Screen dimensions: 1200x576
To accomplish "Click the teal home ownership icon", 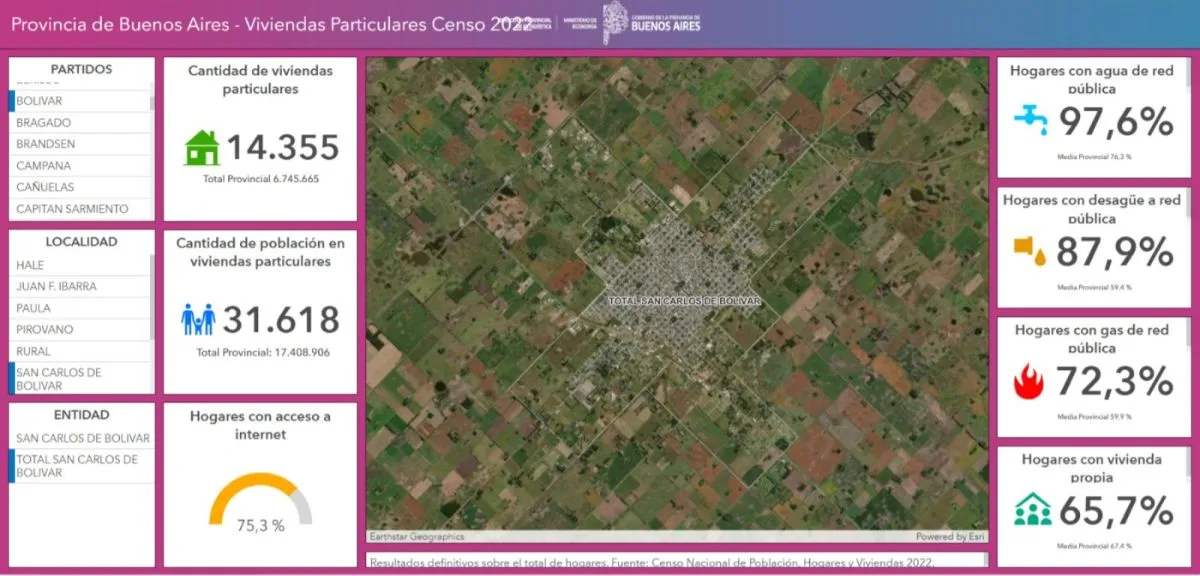I will (1032, 509).
